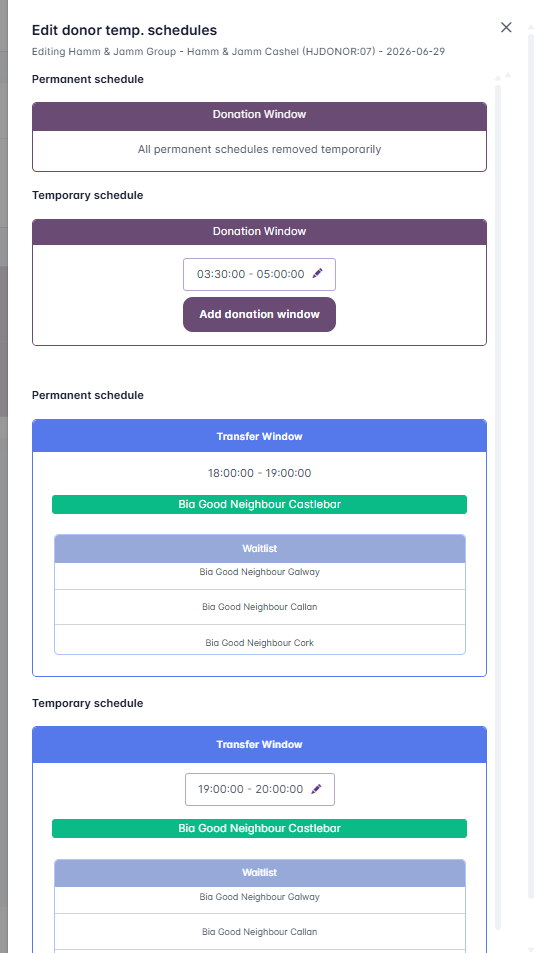Click Bia Good Neighbour Castlebar in temporary schedule
This screenshot has height=953, width=545.
(259, 828)
